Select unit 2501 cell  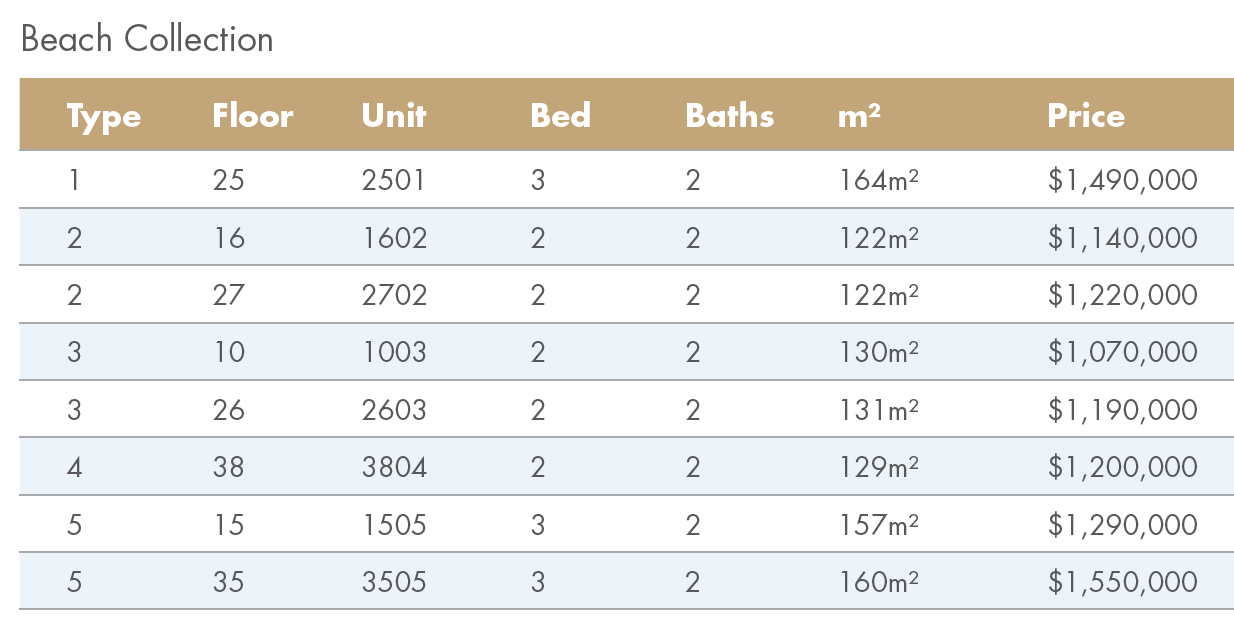(394, 180)
